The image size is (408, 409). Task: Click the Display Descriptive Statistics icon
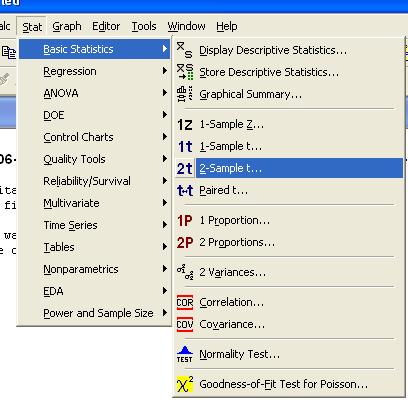pos(184,50)
